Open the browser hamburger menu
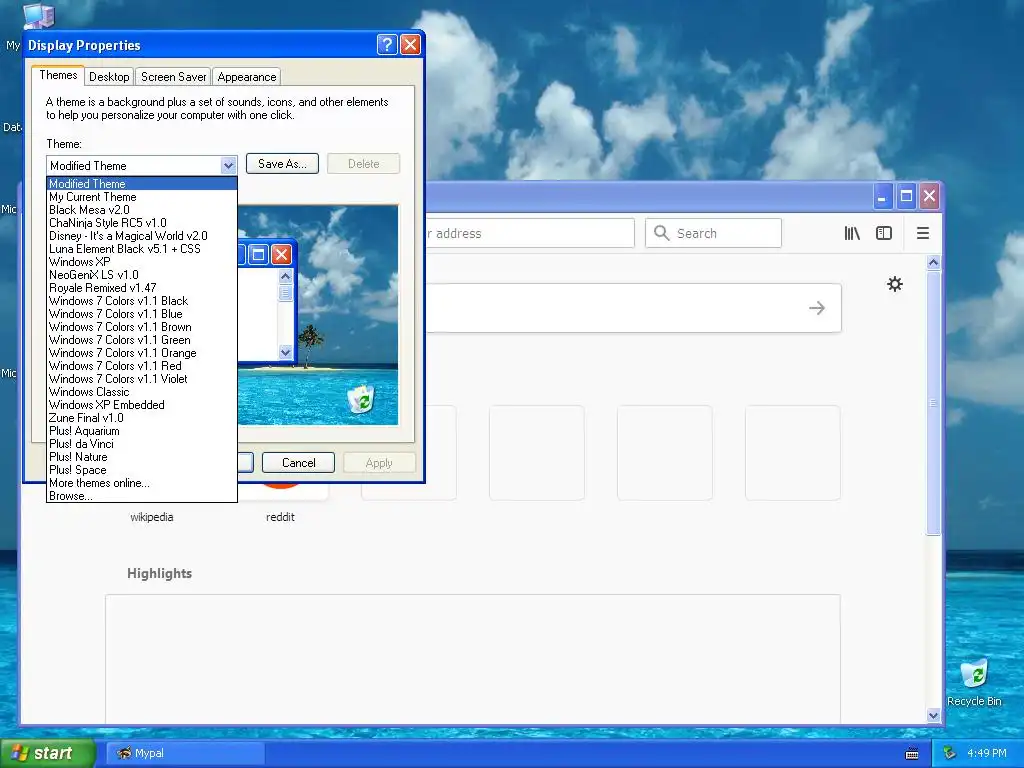The height and width of the screenshot is (768, 1024). click(x=923, y=233)
